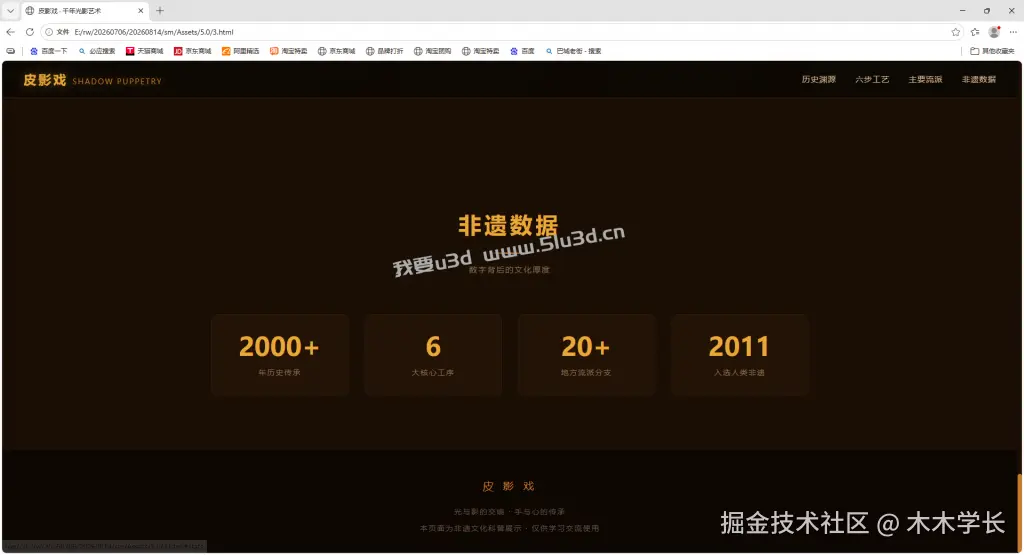The height and width of the screenshot is (555, 1024).
Task: Add this page to favorites star
Action: [955, 32]
